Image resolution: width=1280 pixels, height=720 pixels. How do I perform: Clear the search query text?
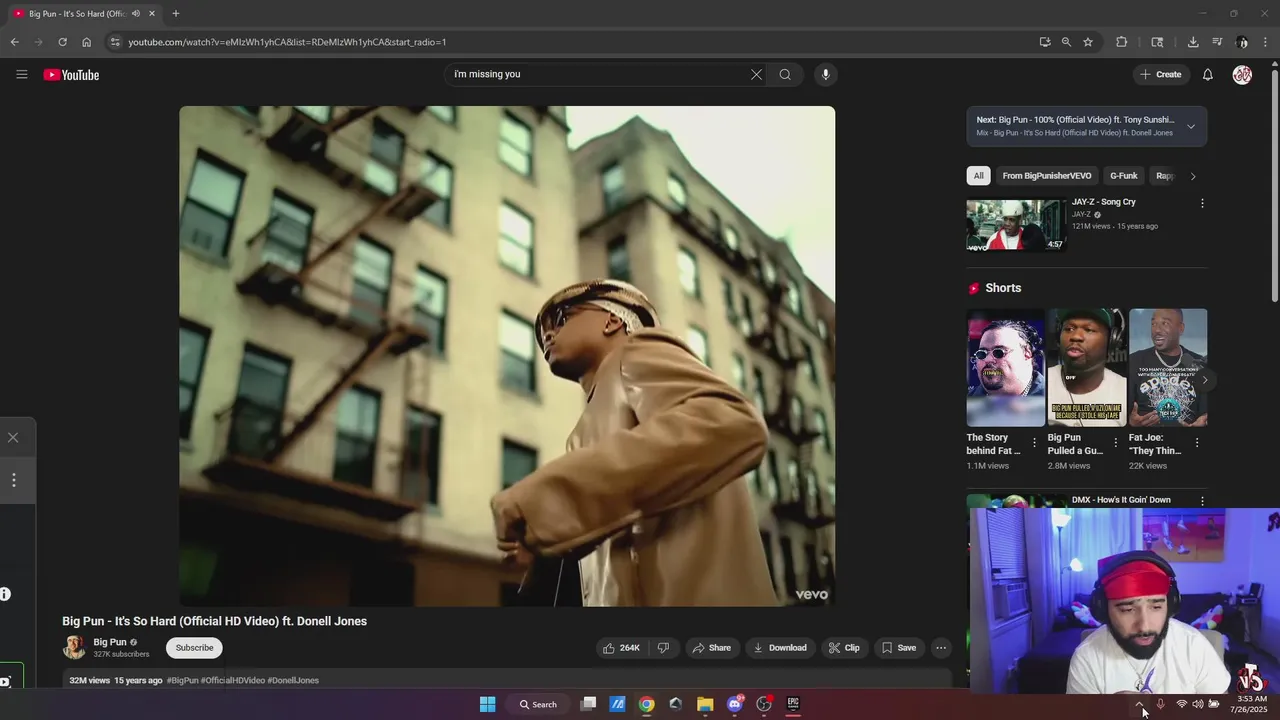[x=756, y=74]
